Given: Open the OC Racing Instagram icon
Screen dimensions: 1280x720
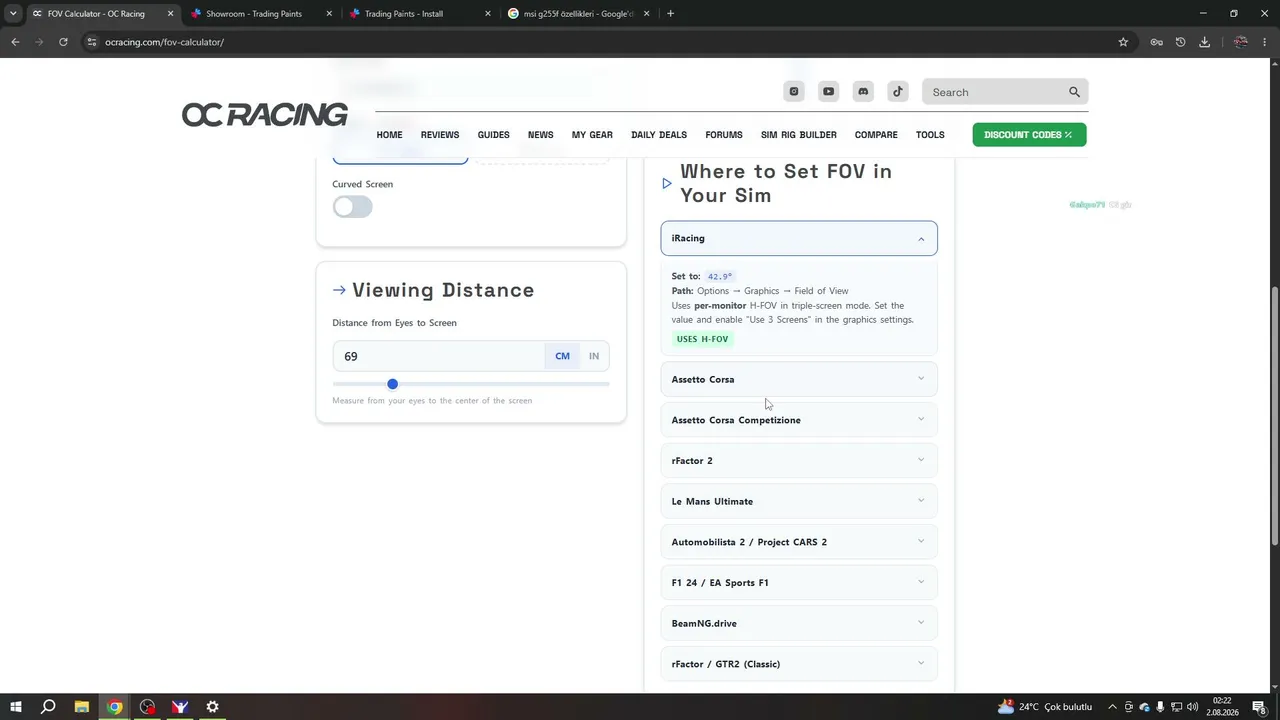Looking at the screenshot, I should 794,92.
